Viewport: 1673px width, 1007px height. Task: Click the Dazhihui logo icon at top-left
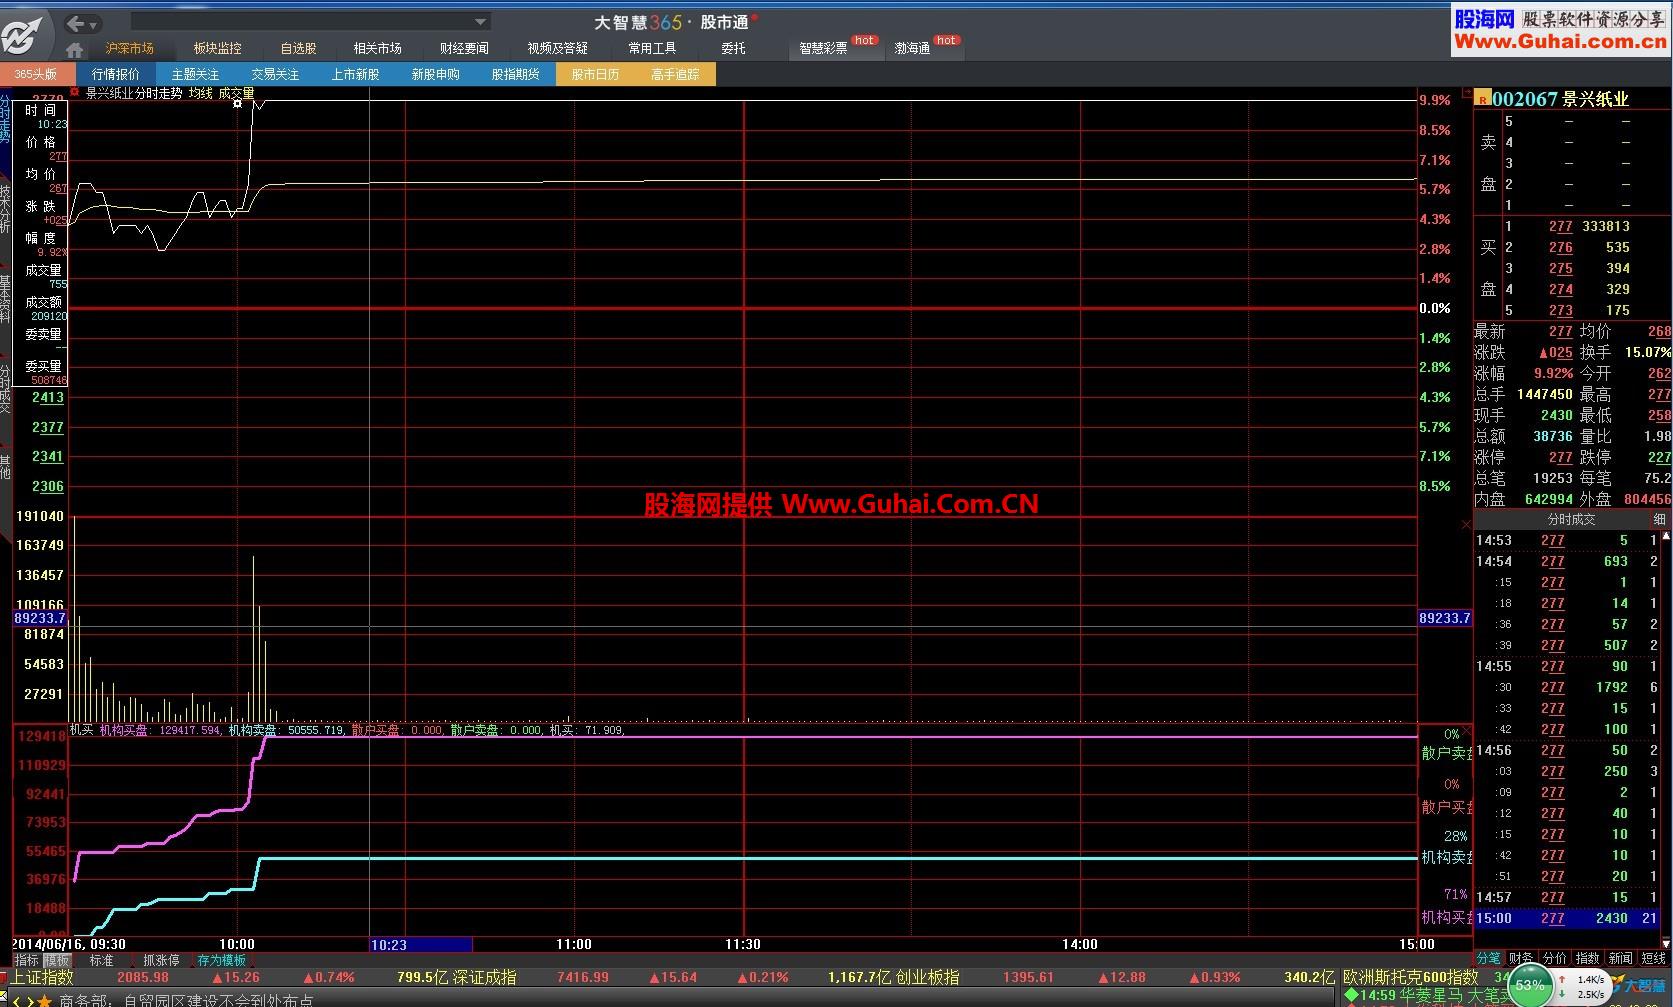point(22,36)
